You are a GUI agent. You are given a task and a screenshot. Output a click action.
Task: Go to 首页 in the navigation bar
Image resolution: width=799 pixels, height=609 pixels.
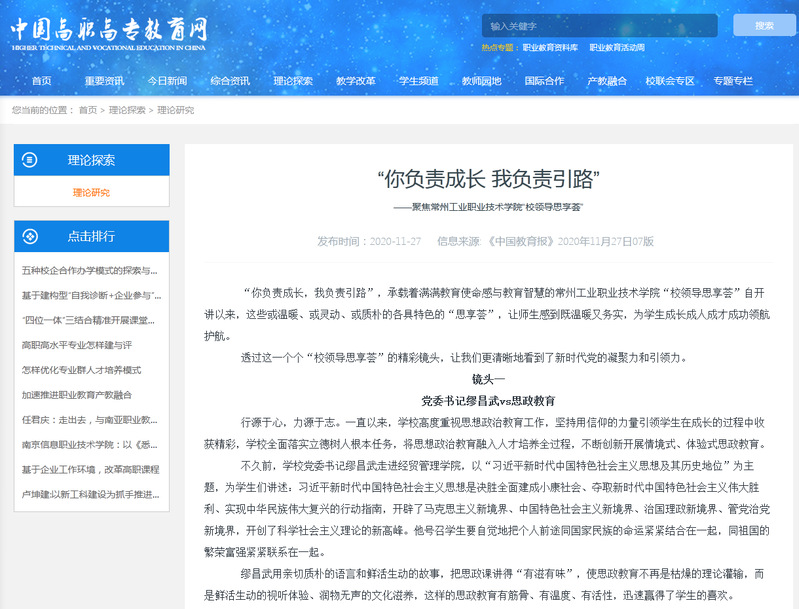click(41, 81)
